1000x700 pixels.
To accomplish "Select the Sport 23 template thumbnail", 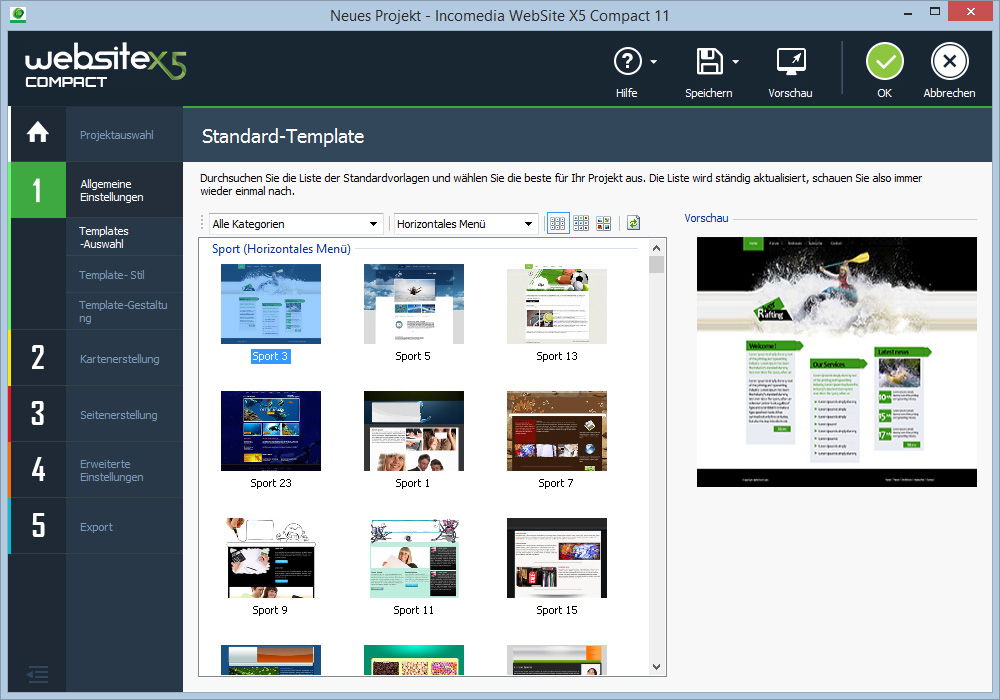I will pyautogui.click(x=271, y=431).
